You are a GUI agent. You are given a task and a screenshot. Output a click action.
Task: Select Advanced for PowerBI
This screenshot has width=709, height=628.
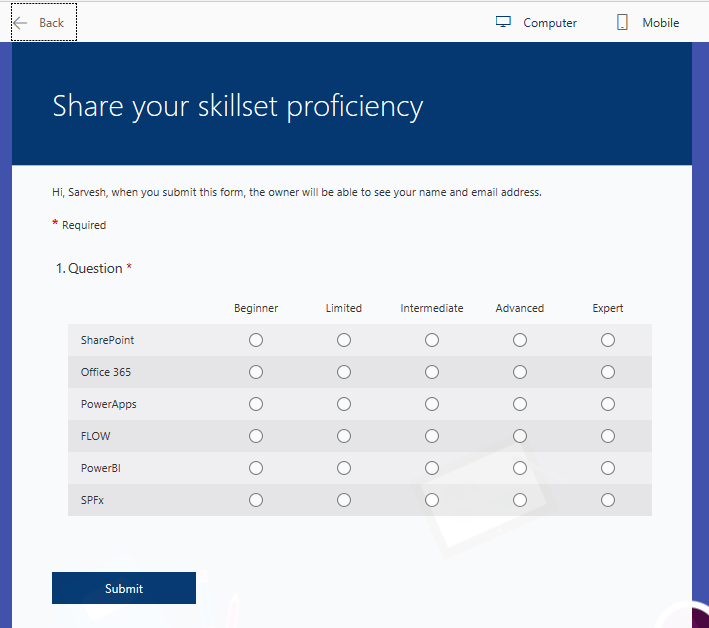(x=520, y=468)
